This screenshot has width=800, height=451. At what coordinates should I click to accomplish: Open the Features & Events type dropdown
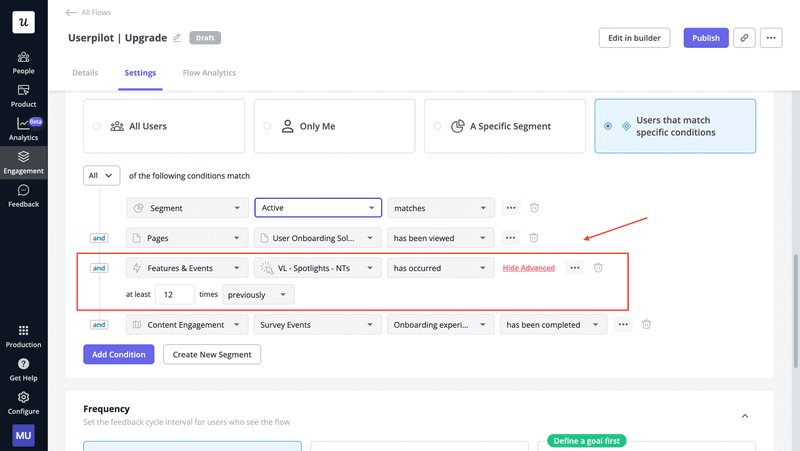point(187,268)
